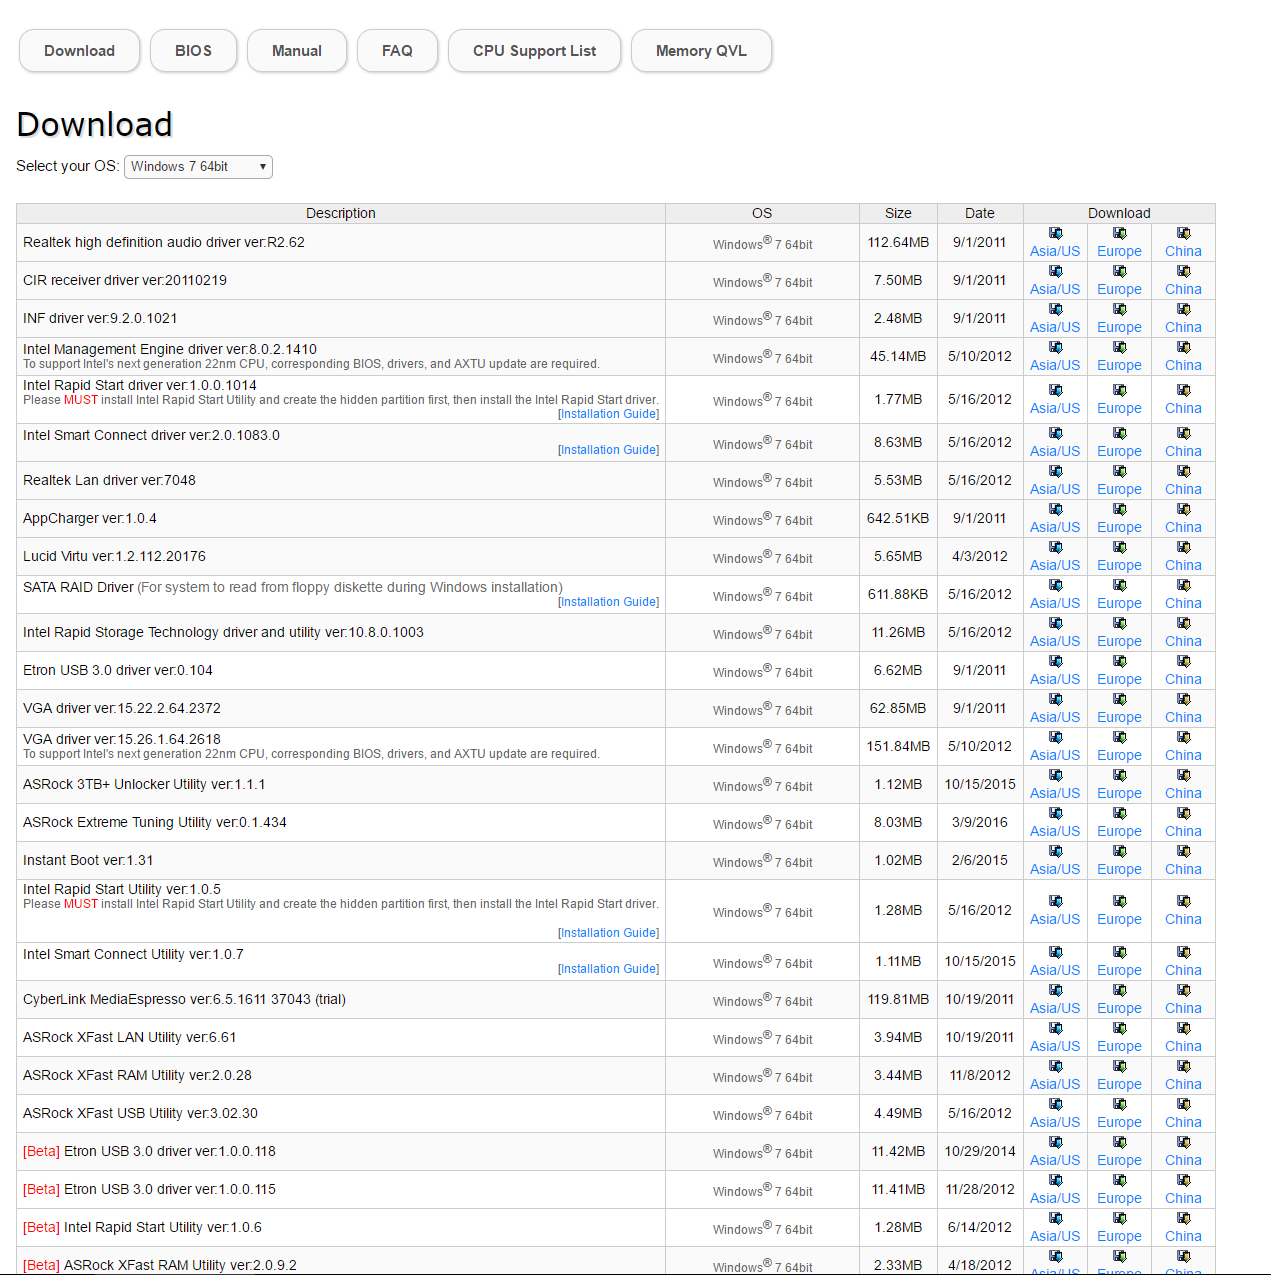Click the 'Download' page heading
Image resolution: width=1271 pixels, height=1275 pixels.
click(95, 124)
